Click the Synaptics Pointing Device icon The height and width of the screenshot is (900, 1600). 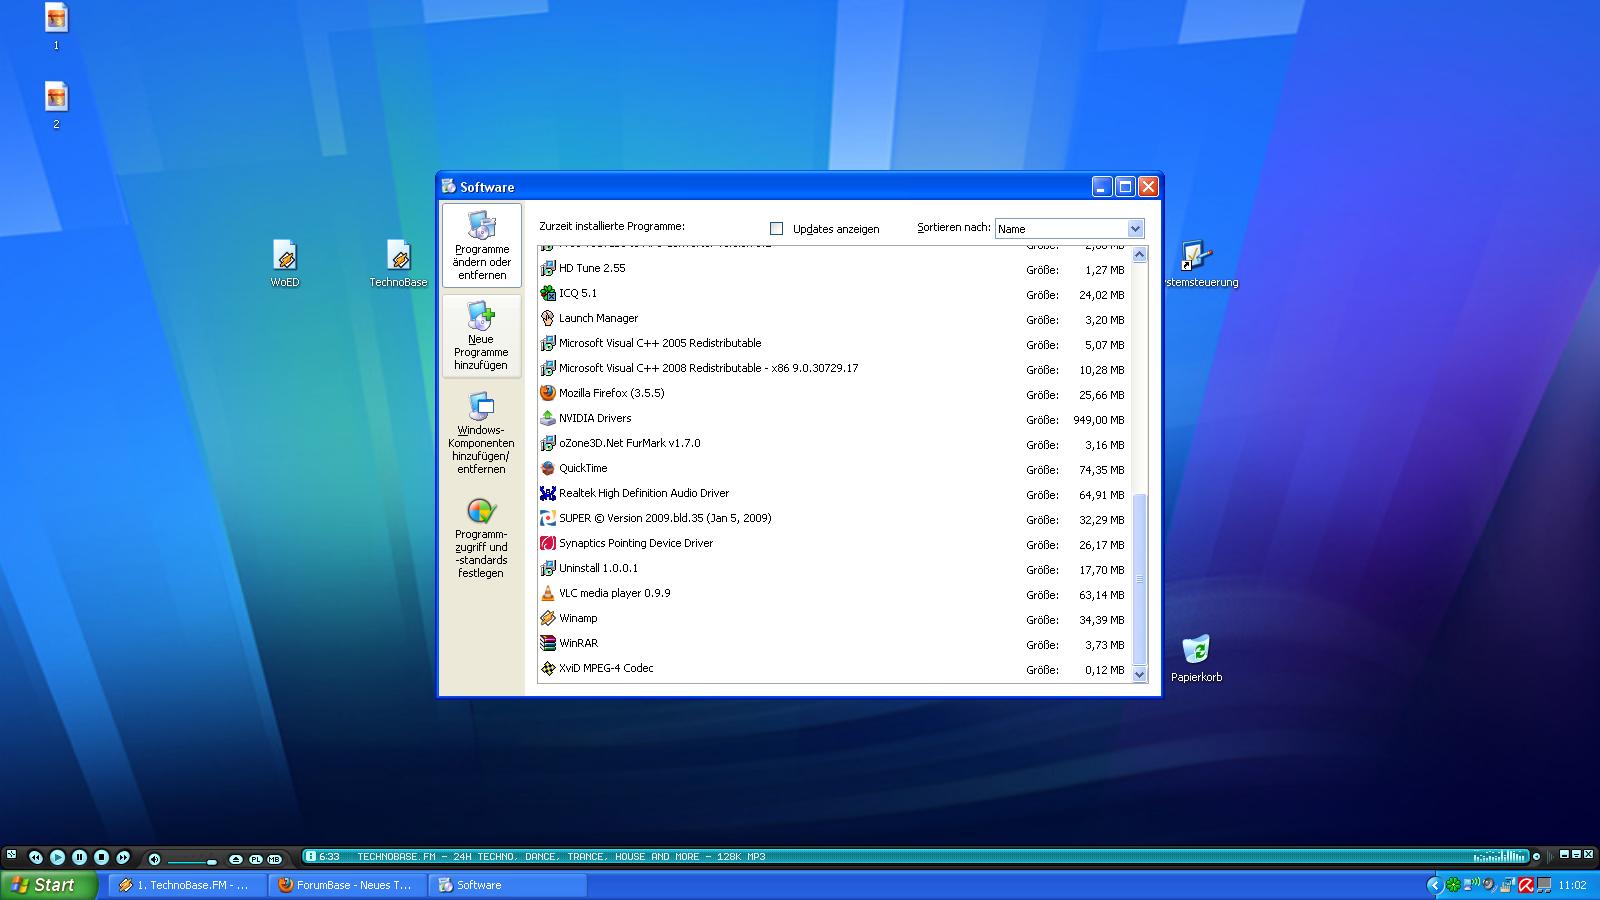point(548,543)
